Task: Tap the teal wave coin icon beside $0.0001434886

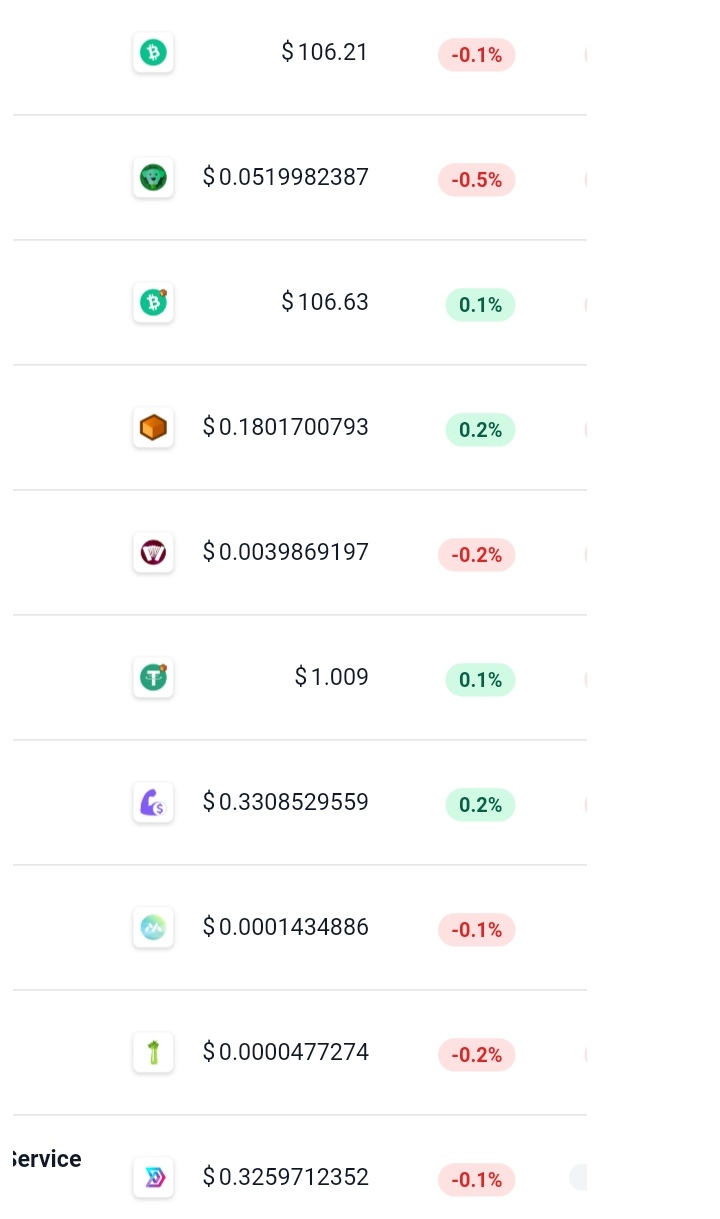Action: pyautogui.click(x=153, y=928)
